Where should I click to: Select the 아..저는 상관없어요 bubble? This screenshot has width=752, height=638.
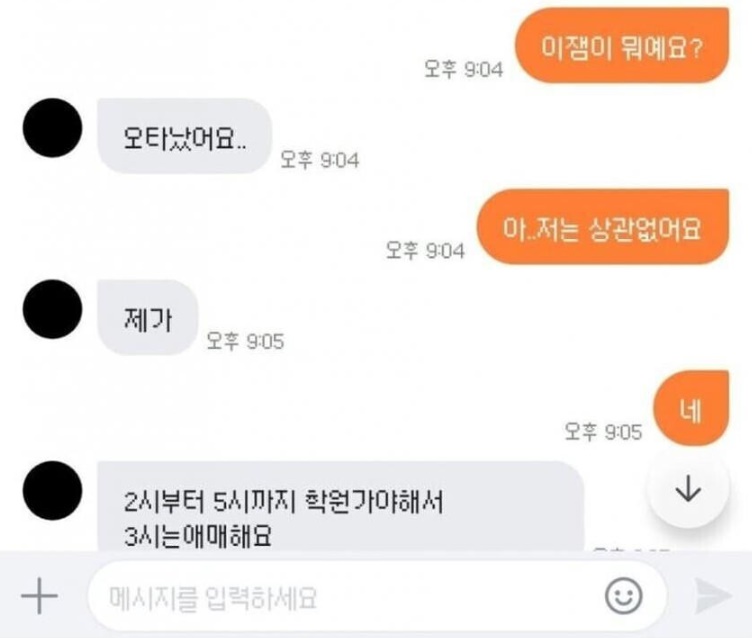pyautogui.click(x=603, y=227)
